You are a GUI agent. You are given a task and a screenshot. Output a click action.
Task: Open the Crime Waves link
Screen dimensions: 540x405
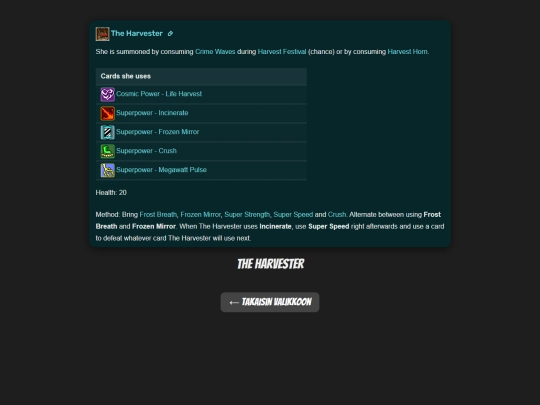click(215, 52)
